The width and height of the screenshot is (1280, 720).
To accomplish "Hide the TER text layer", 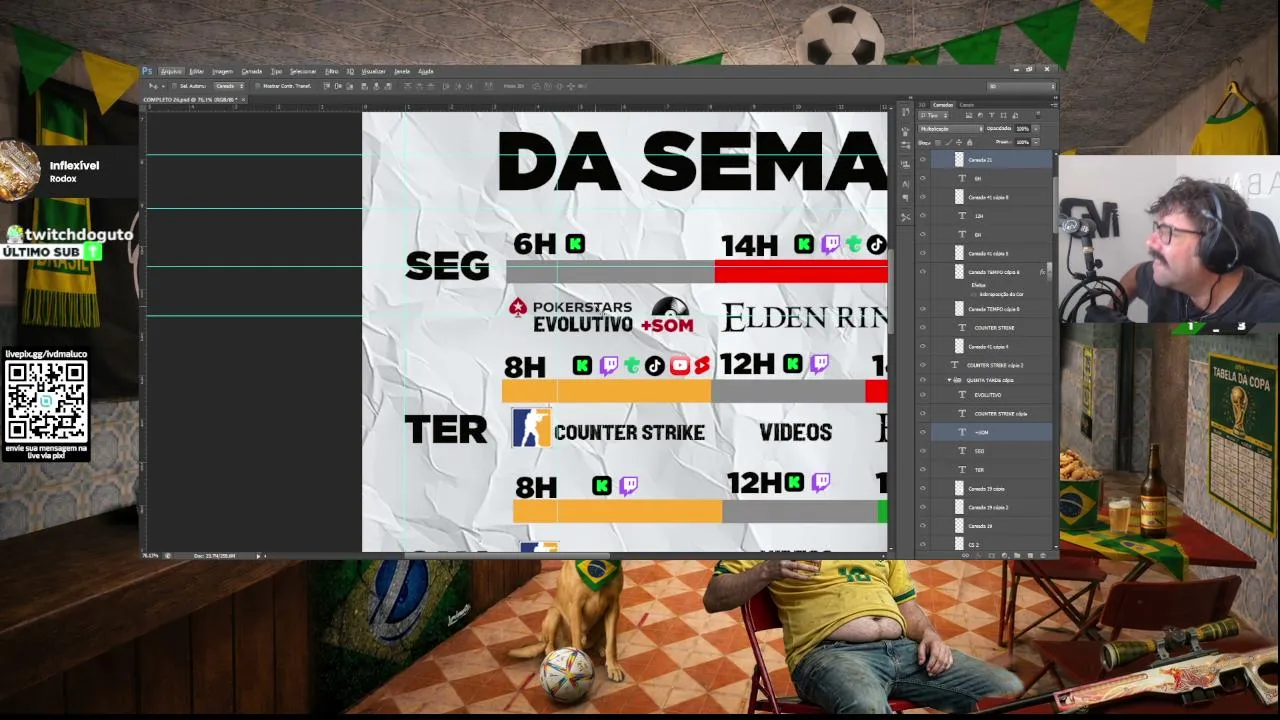I will pos(923,470).
